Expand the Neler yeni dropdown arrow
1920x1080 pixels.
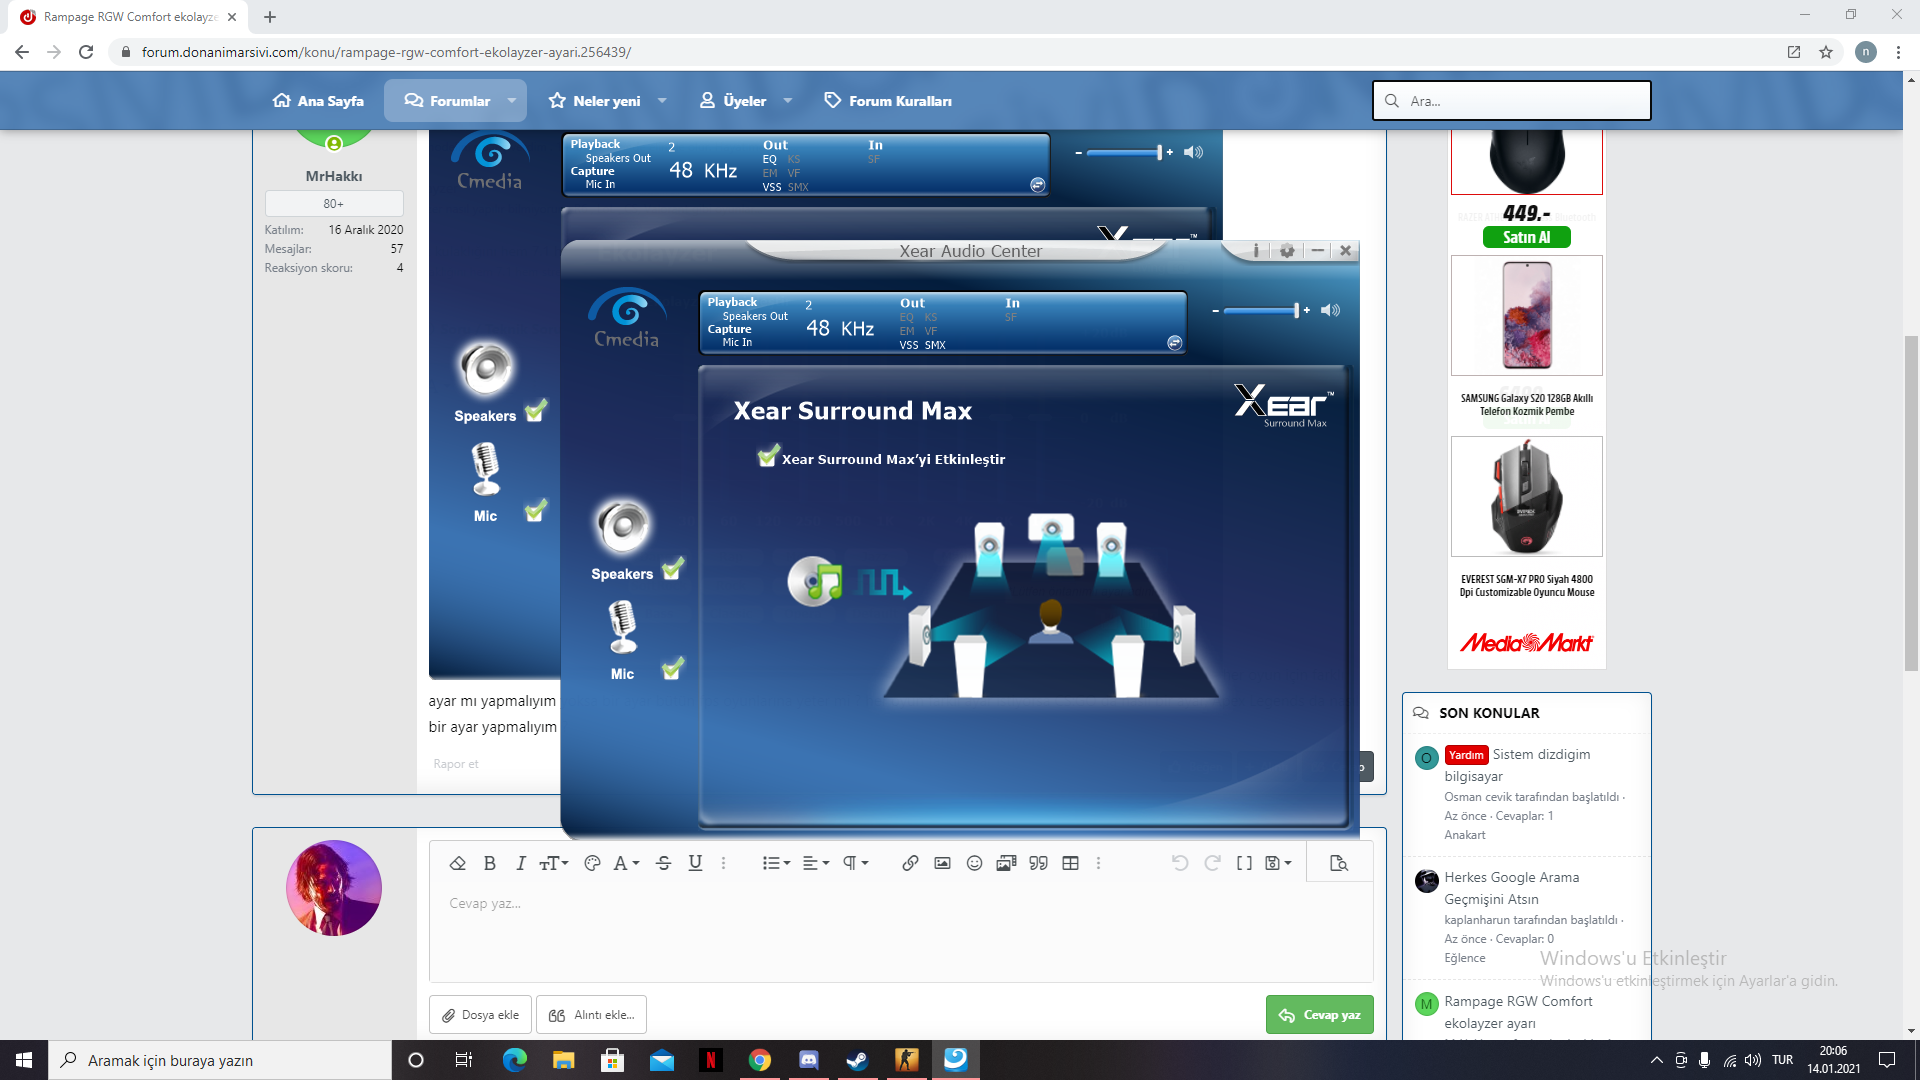662,101
